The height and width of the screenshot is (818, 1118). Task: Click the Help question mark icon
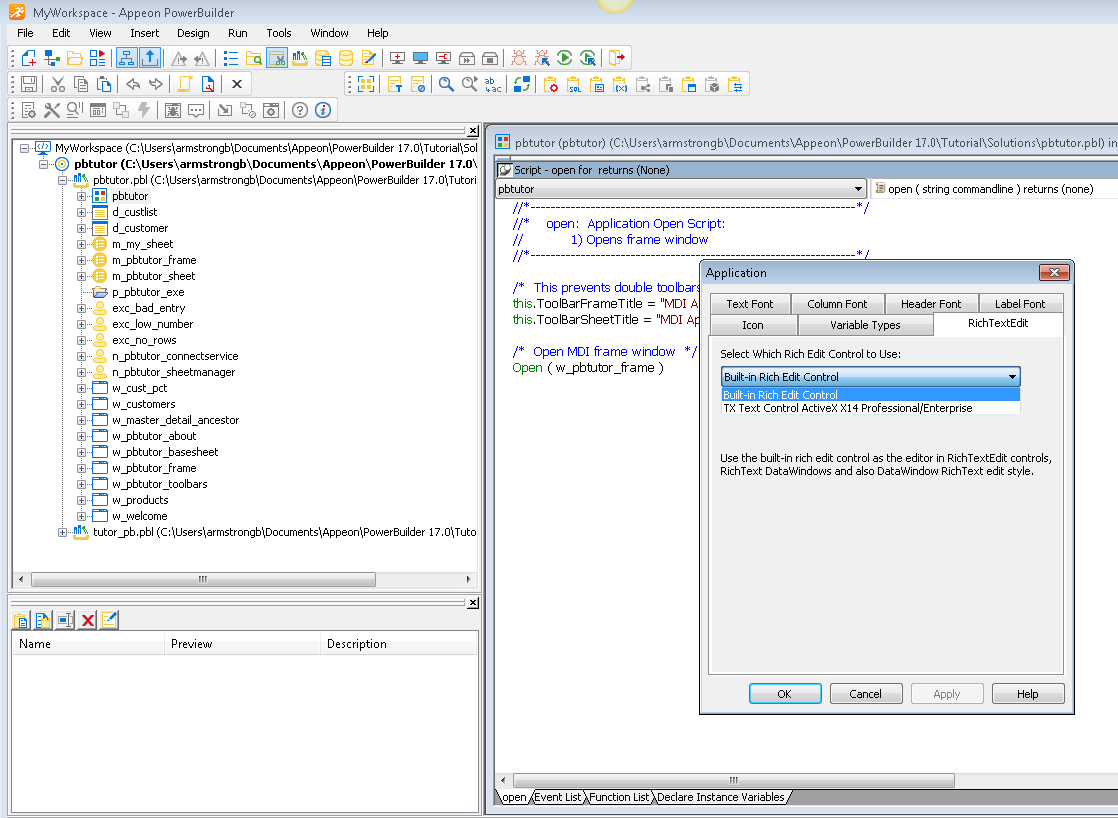(x=300, y=110)
